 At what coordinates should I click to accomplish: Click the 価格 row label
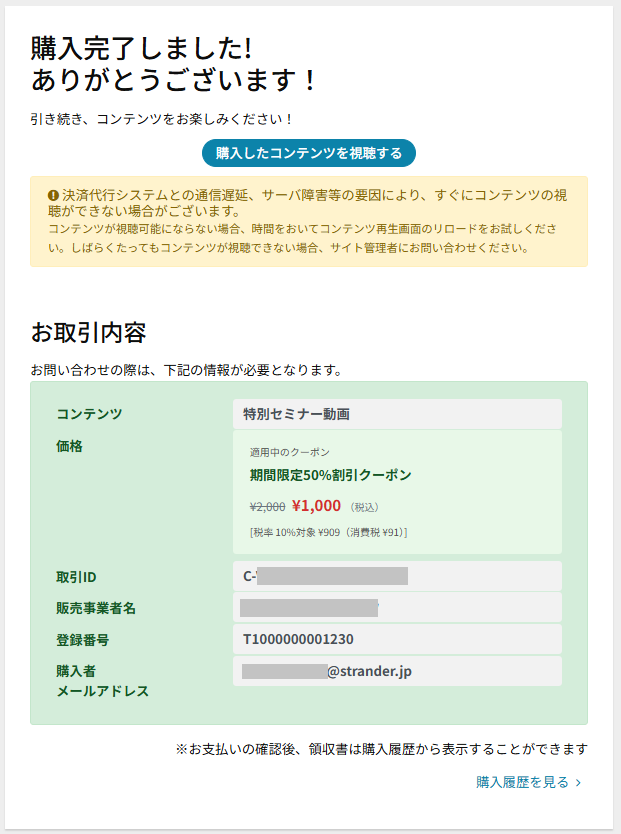pos(70,446)
